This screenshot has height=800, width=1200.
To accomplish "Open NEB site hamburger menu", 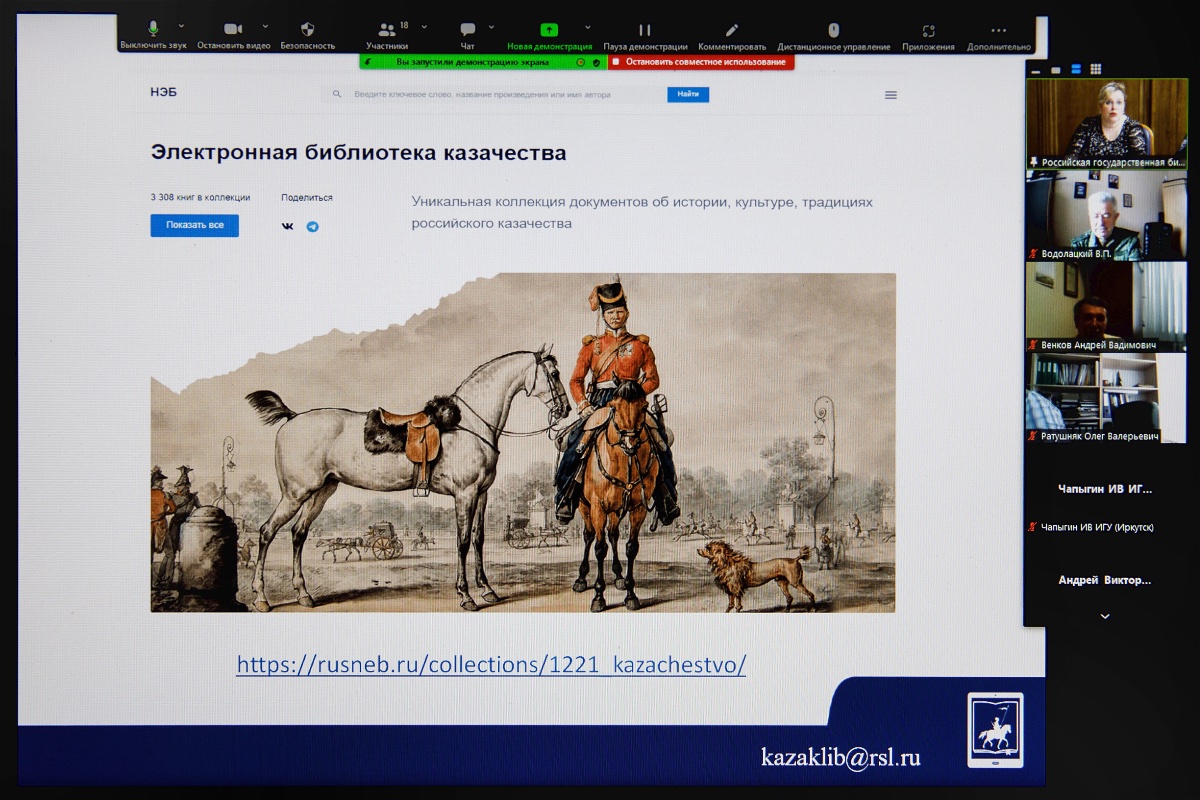I will tap(891, 95).
